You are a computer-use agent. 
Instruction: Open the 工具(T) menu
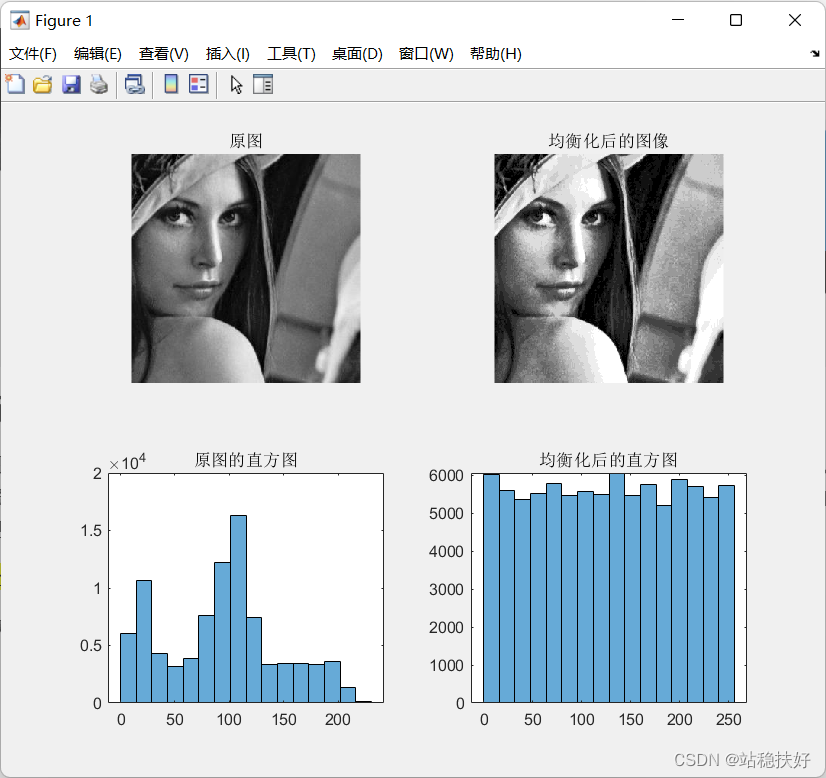click(291, 54)
